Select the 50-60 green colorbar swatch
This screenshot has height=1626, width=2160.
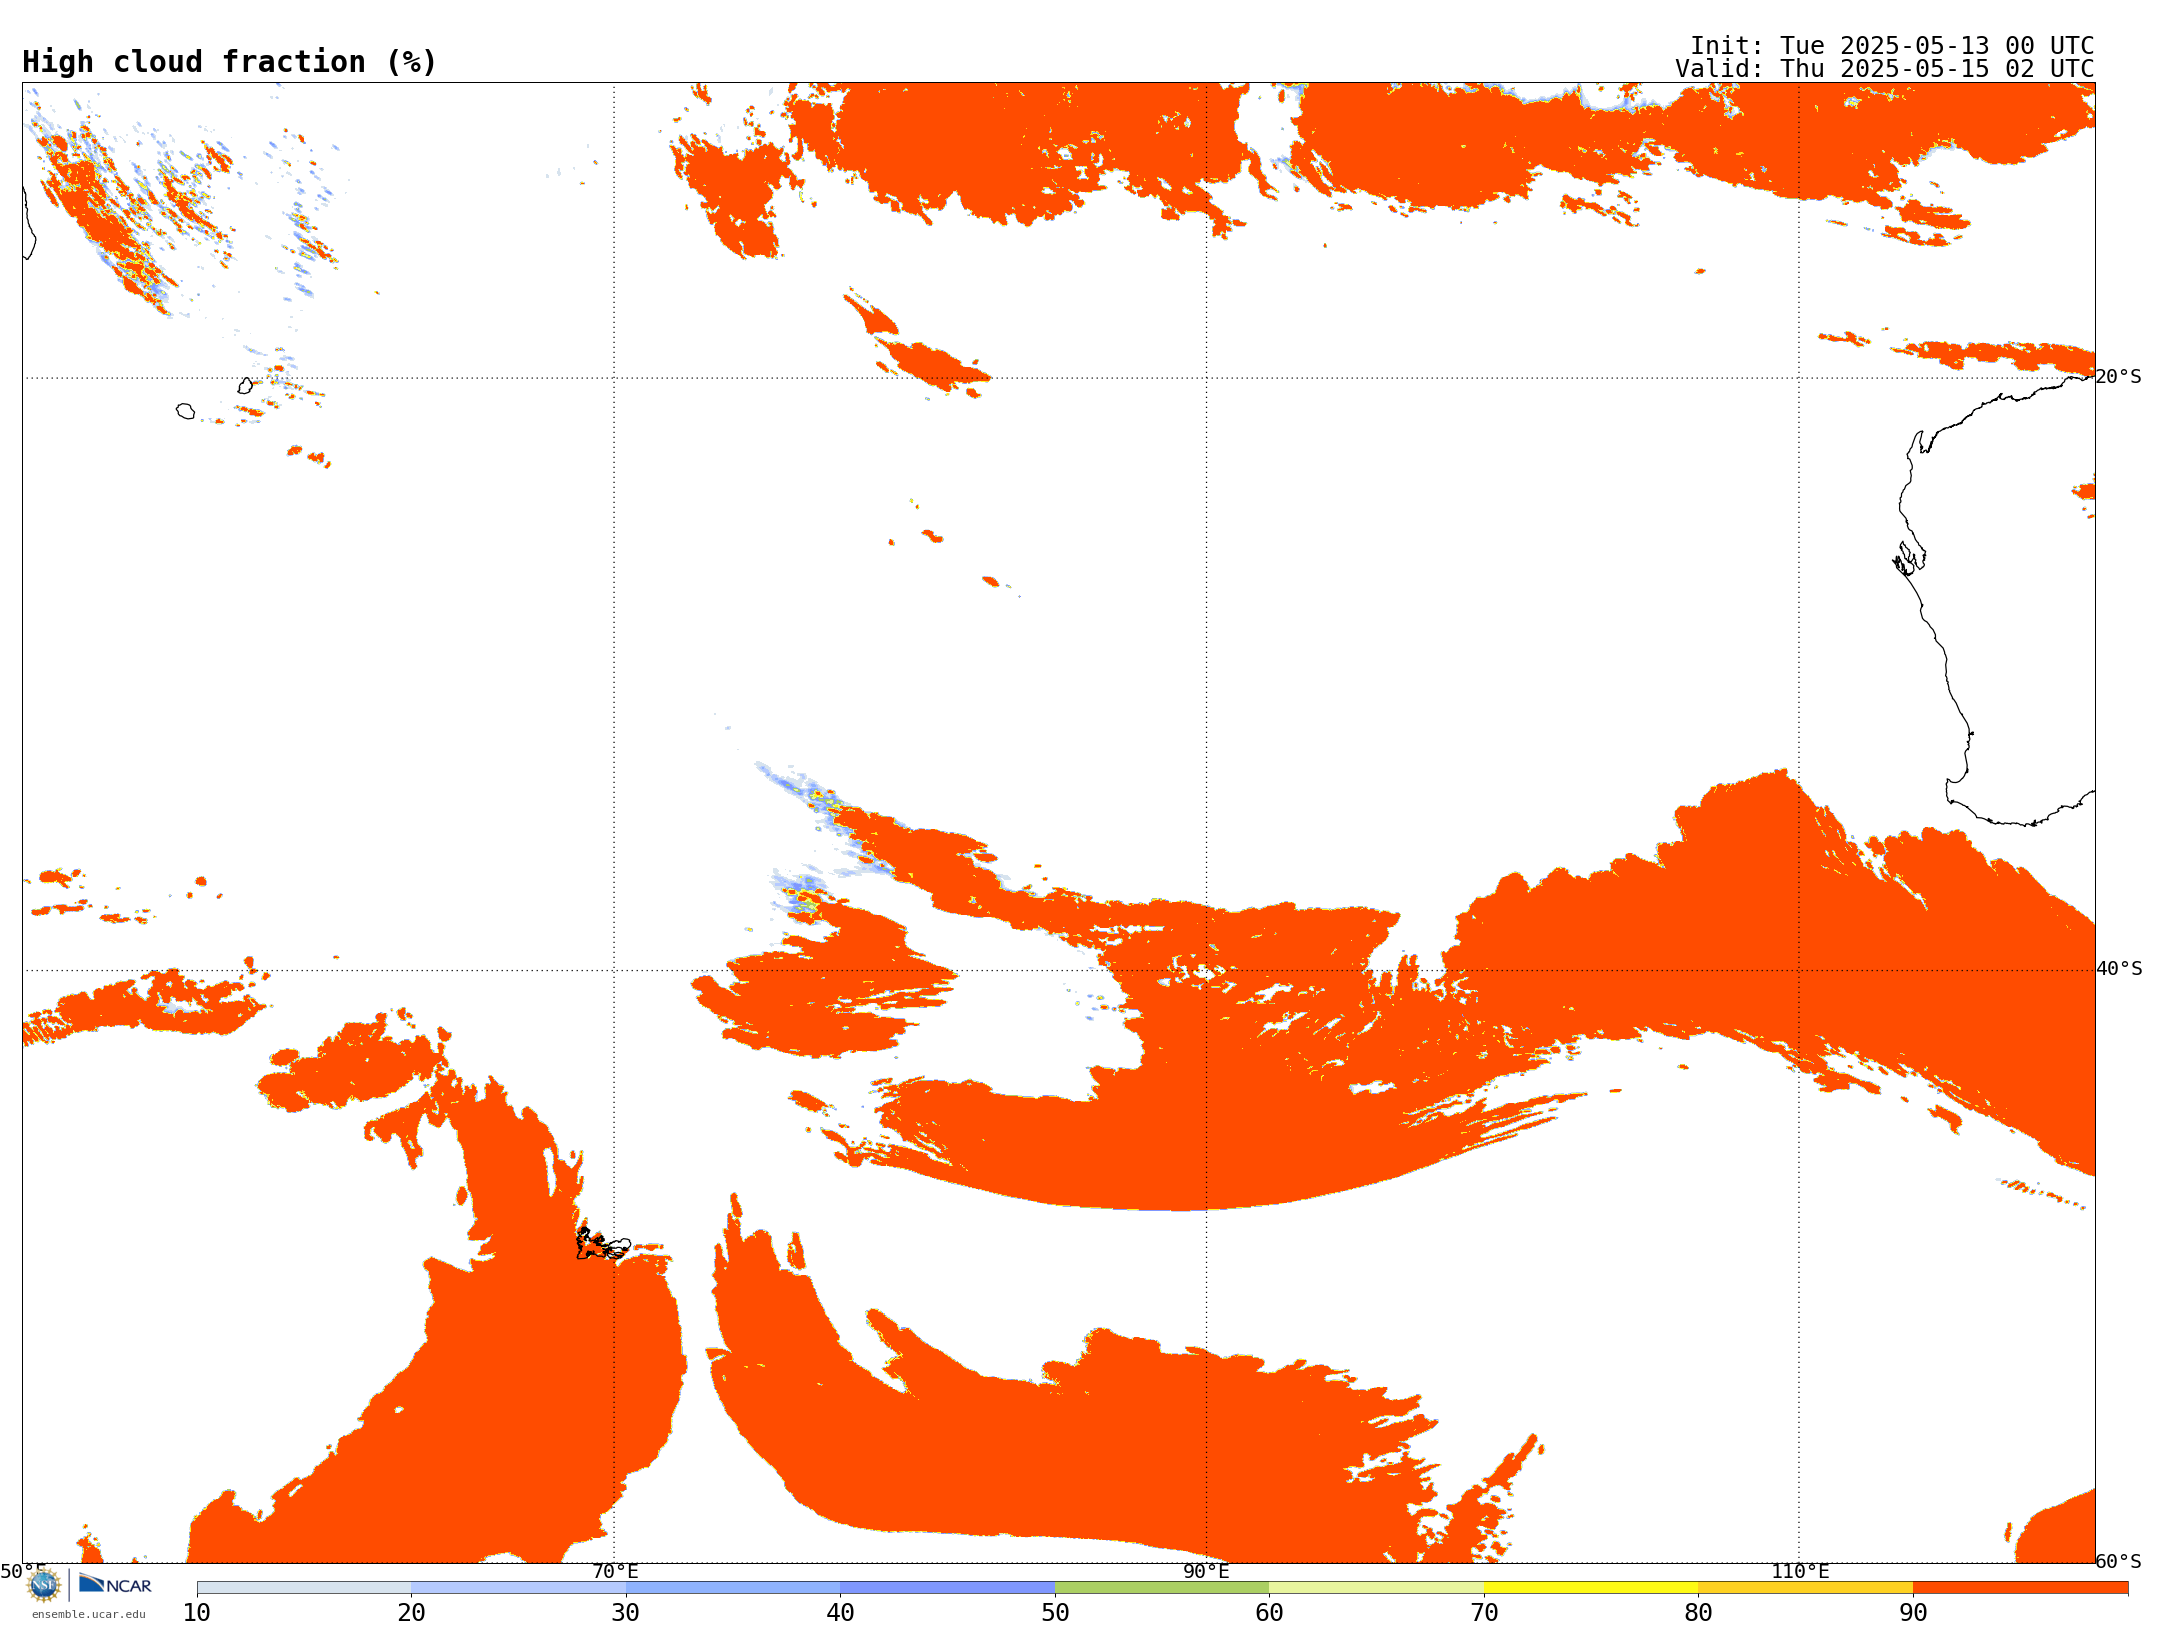(x=1162, y=1587)
